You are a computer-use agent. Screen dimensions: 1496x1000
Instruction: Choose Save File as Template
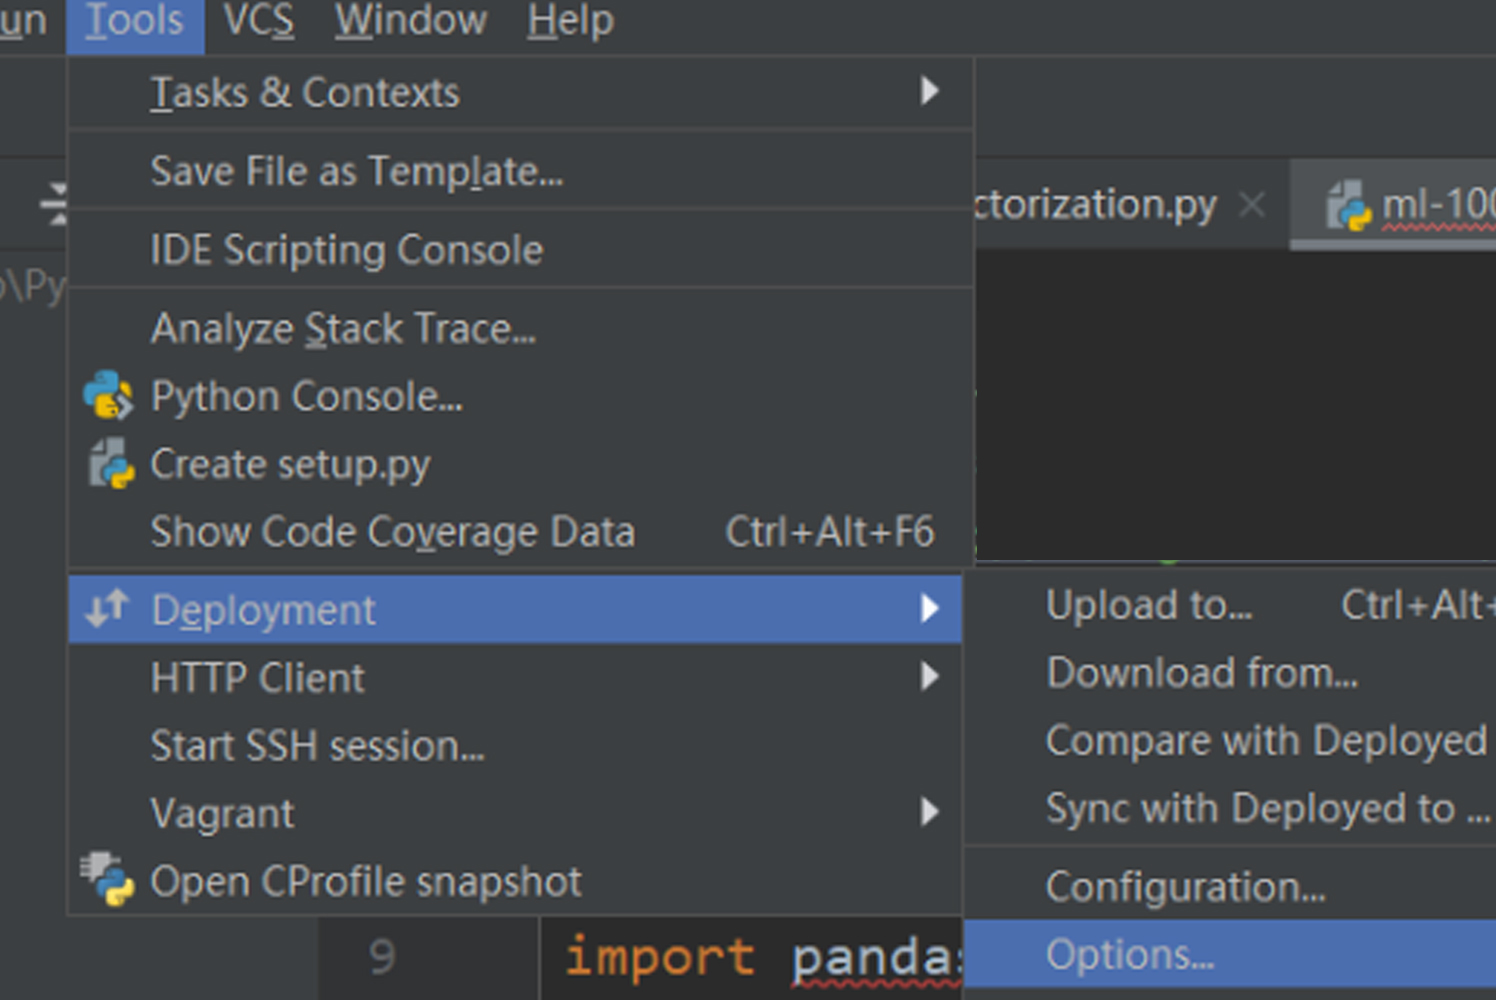(x=520, y=171)
